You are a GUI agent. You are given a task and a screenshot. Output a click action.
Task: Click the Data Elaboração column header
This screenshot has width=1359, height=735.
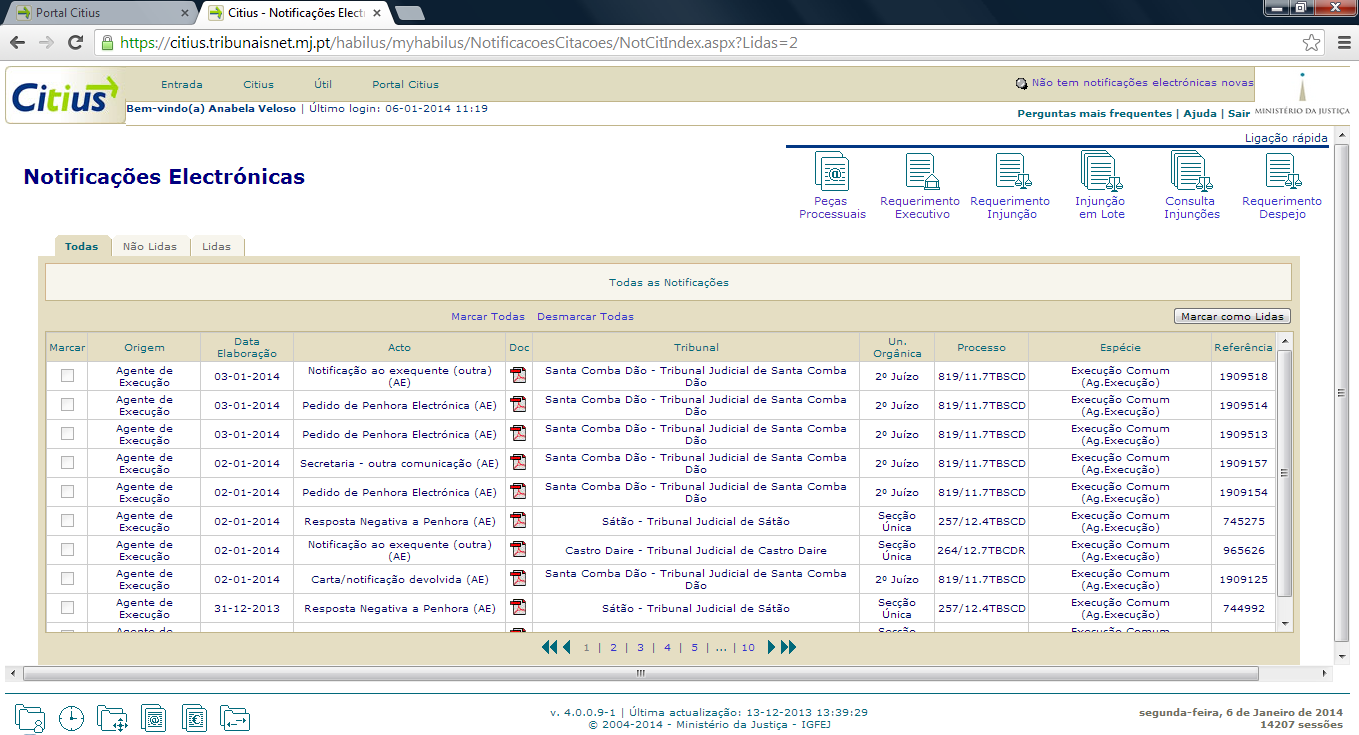pyautogui.click(x=247, y=347)
